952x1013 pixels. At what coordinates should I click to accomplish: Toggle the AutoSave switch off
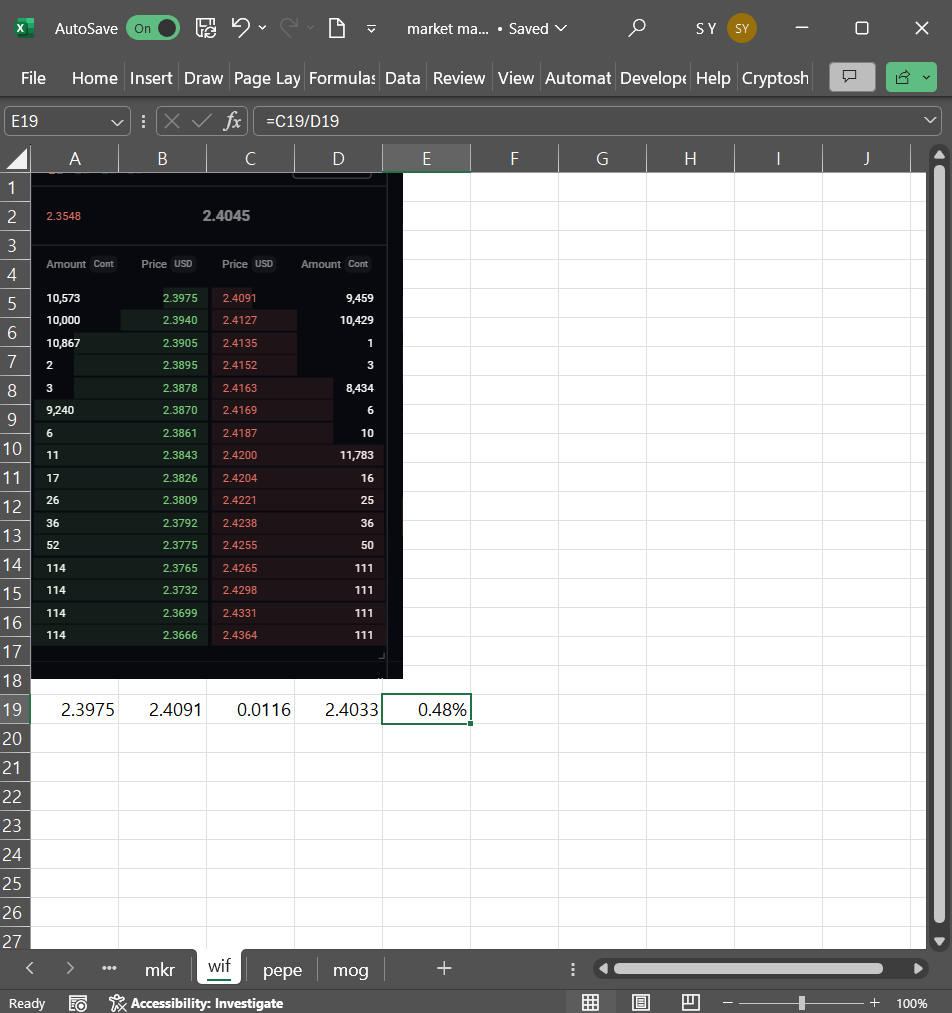click(152, 28)
